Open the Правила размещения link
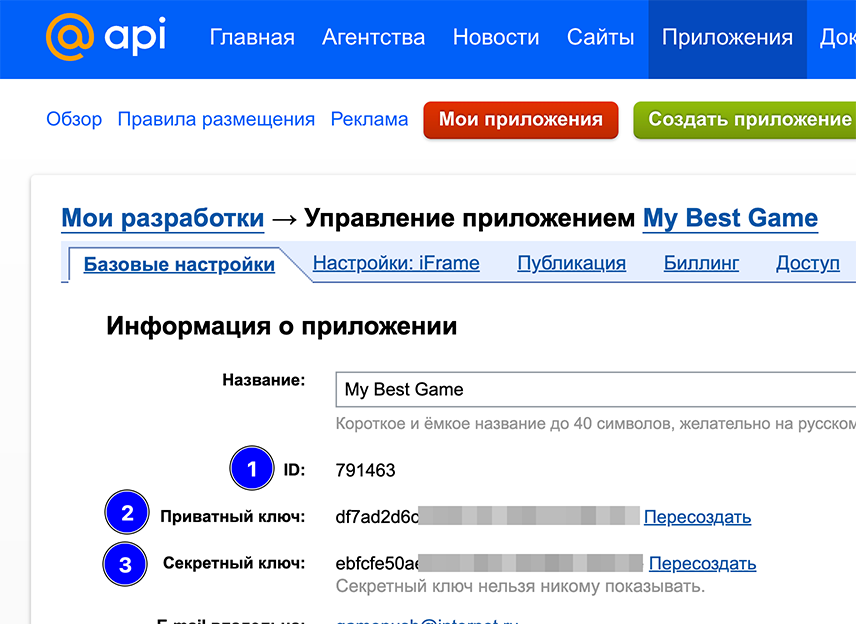This screenshot has height=624, width=856. click(216, 119)
